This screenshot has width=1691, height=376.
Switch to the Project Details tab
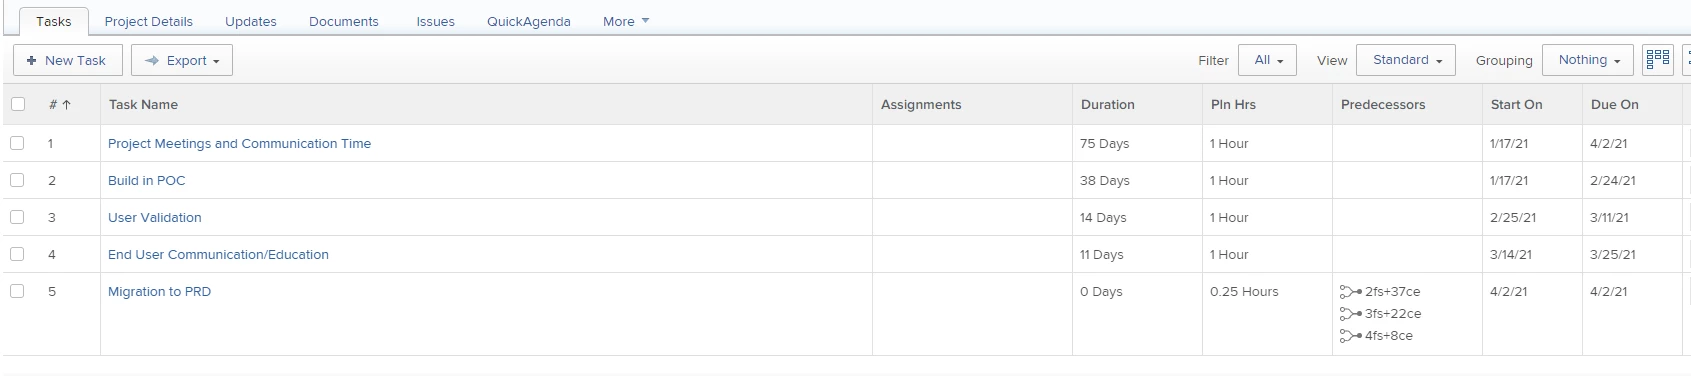[x=149, y=21]
